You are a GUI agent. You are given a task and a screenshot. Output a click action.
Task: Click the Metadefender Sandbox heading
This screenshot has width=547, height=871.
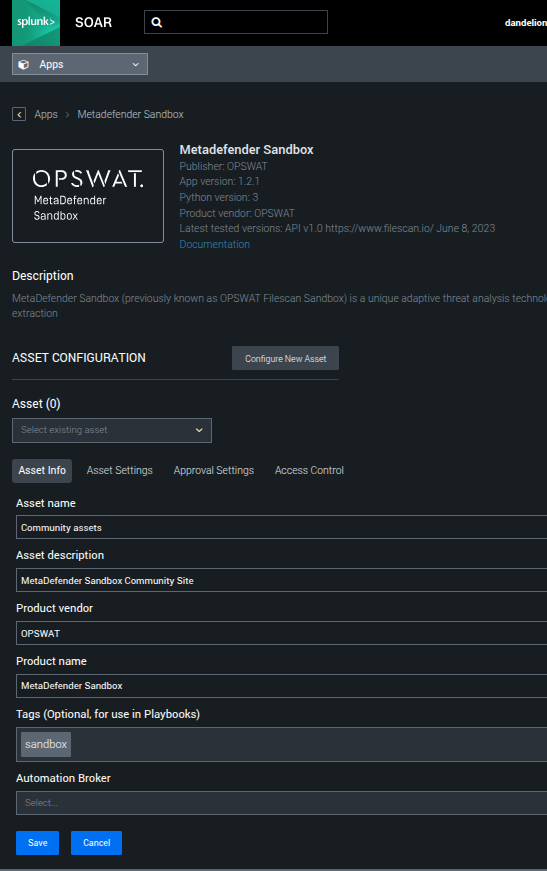click(x=247, y=149)
